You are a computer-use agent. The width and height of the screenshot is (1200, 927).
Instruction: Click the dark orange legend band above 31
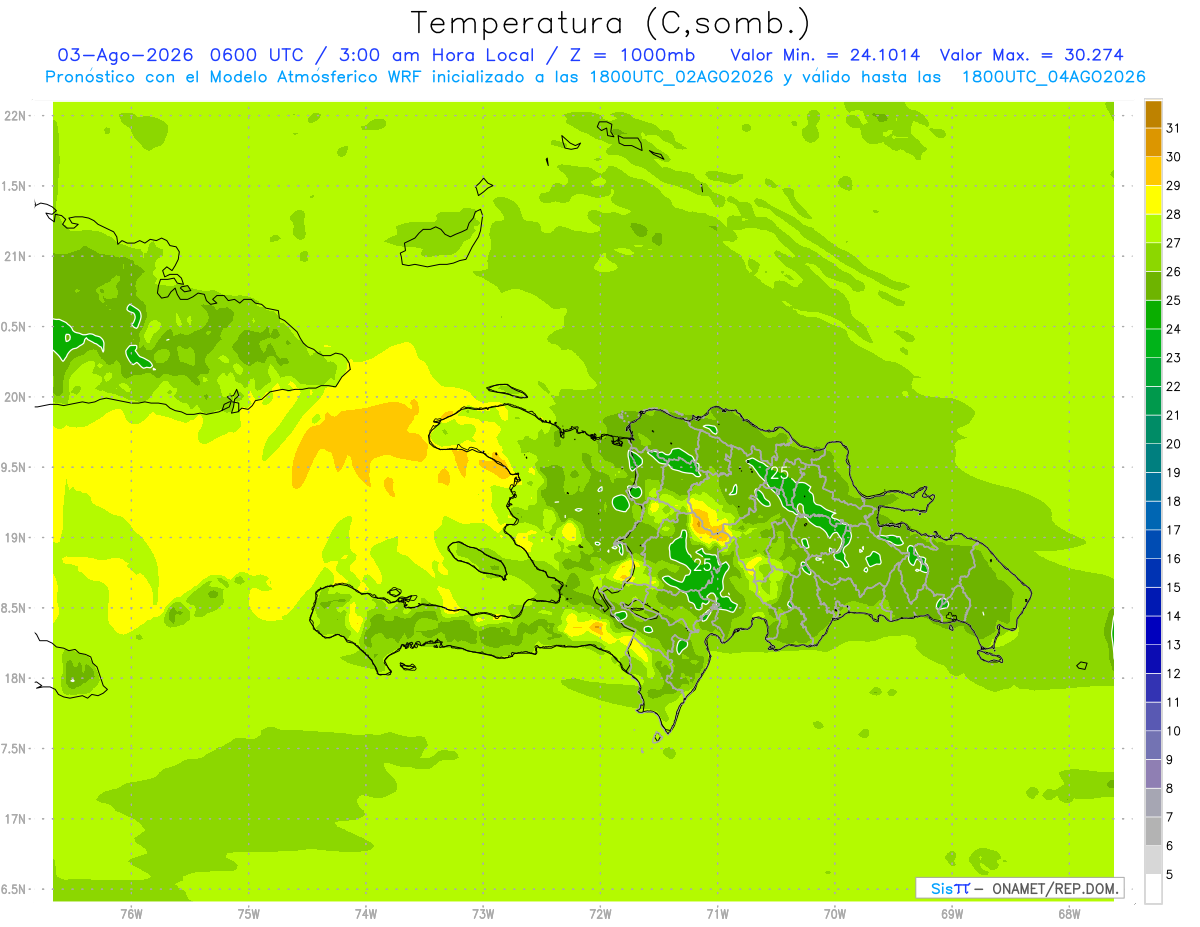[x=1153, y=114]
